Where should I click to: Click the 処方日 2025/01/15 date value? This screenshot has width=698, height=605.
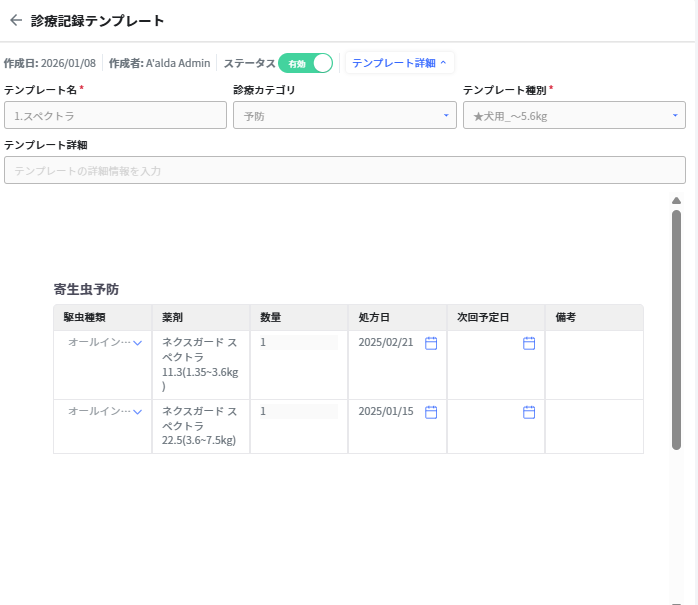(386, 411)
